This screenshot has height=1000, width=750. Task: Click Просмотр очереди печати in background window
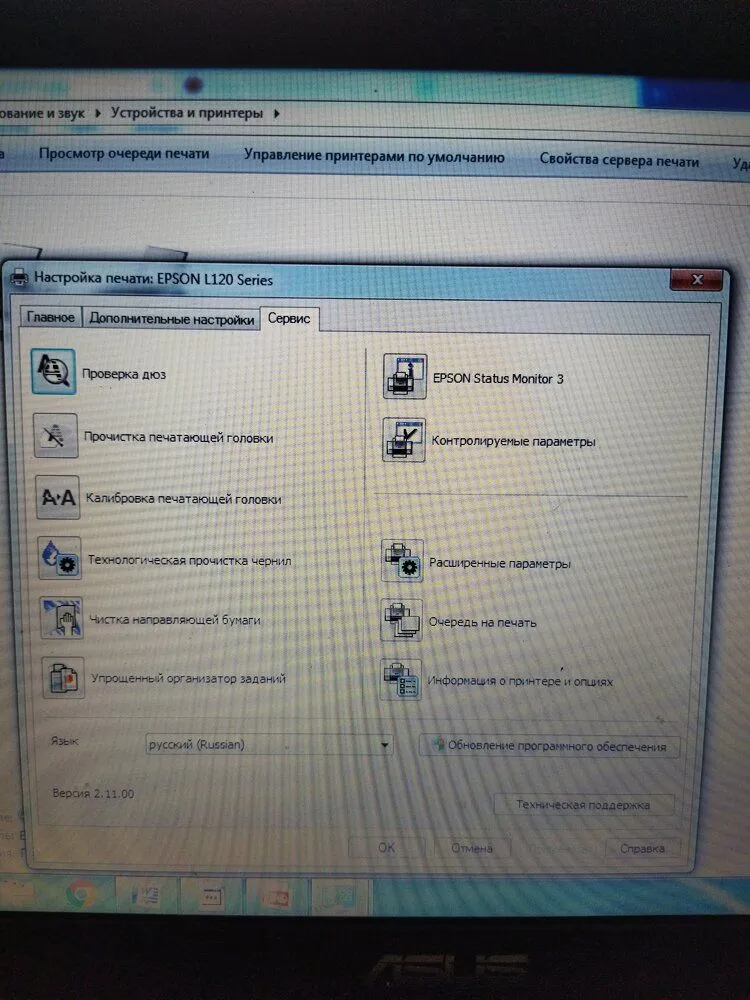pos(124,154)
